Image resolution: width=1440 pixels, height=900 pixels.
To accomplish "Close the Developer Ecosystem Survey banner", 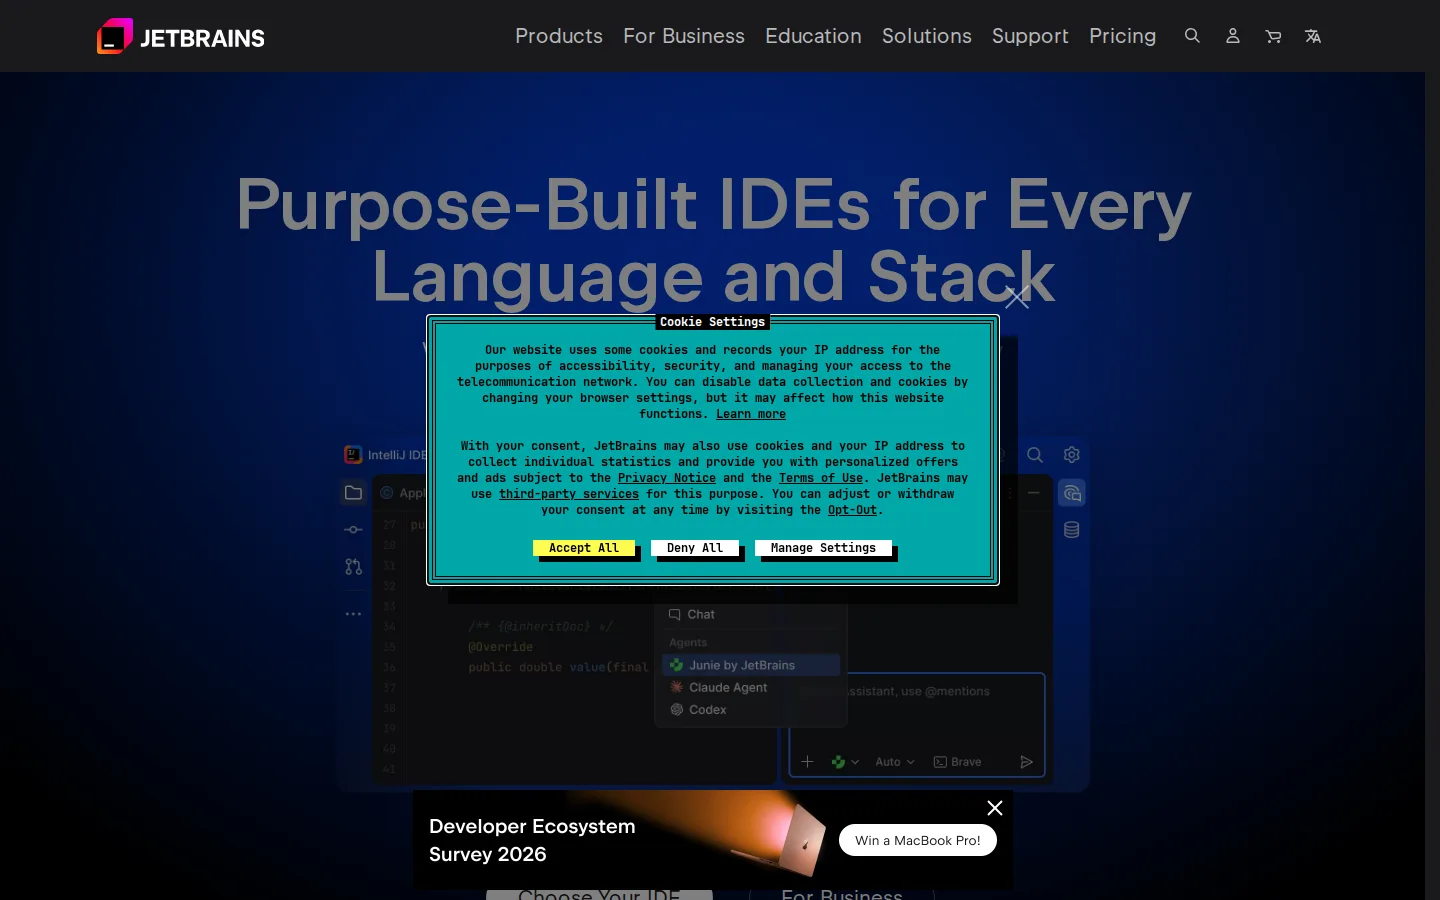I will coord(995,808).
